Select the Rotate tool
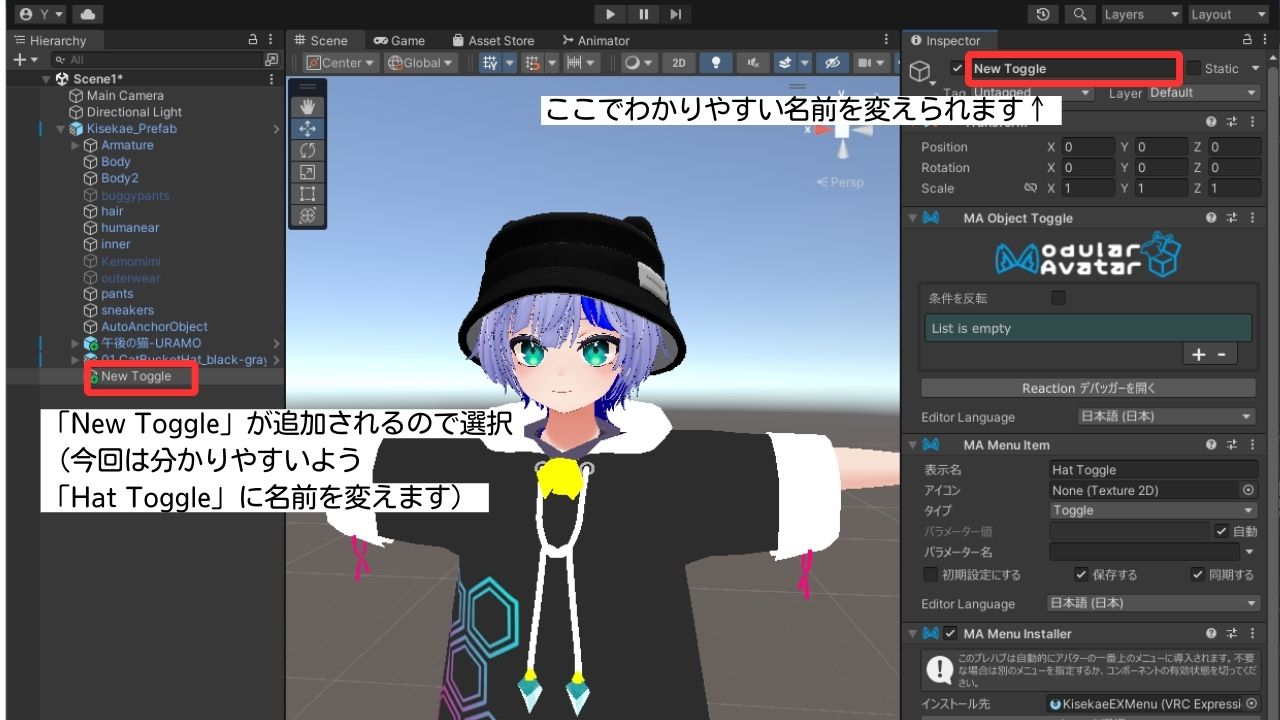 click(305, 150)
